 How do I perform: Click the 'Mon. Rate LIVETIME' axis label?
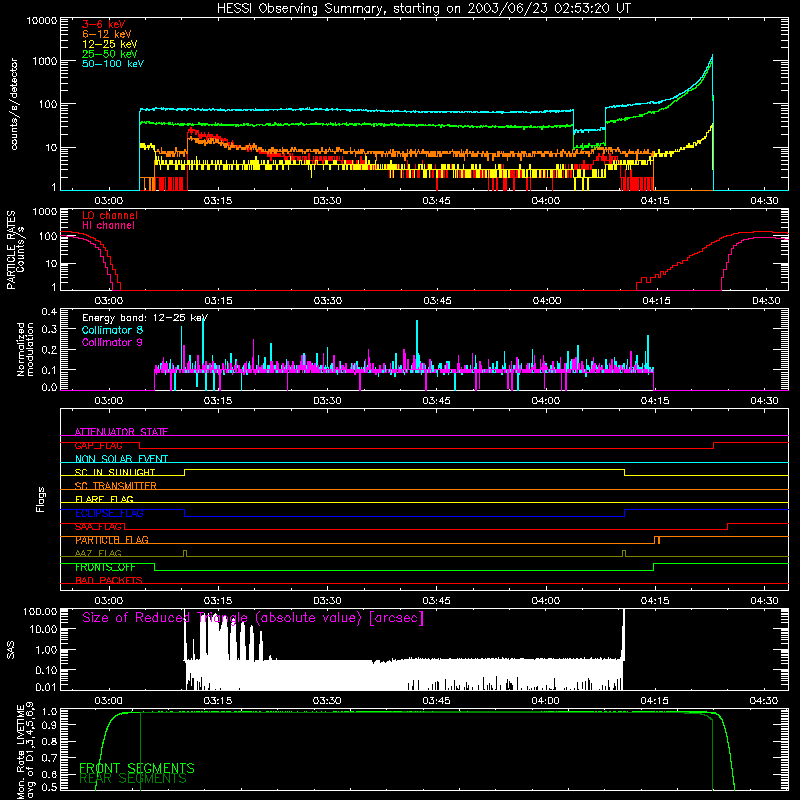(21, 751)
